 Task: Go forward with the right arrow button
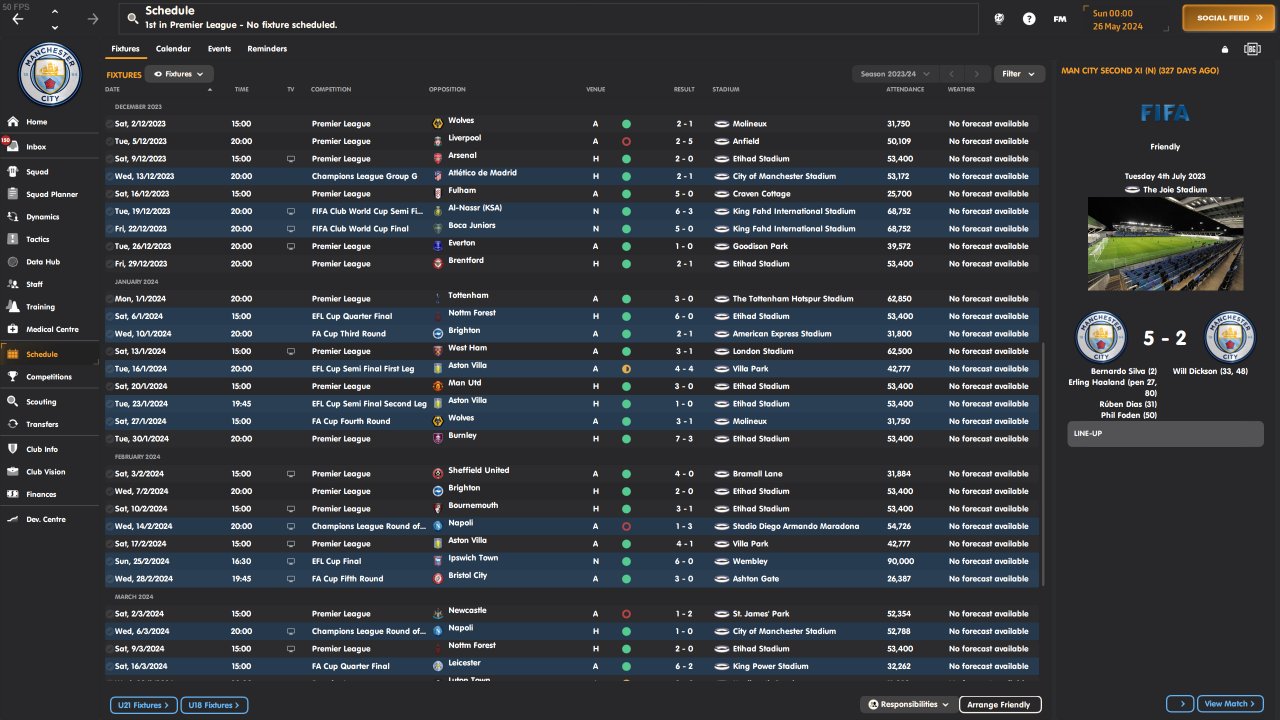coord(93,18)
